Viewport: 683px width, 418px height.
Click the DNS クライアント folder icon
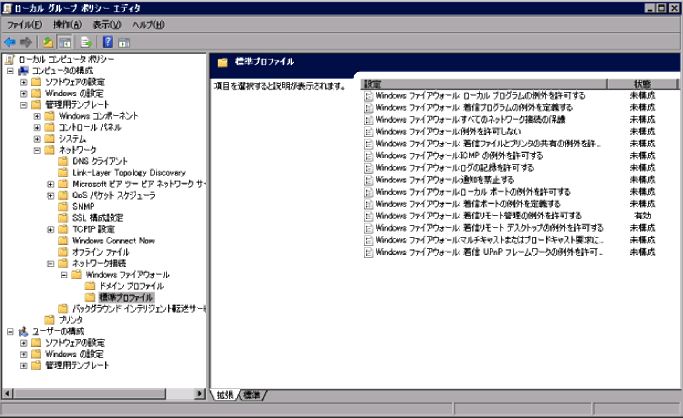tap(64, 161)
